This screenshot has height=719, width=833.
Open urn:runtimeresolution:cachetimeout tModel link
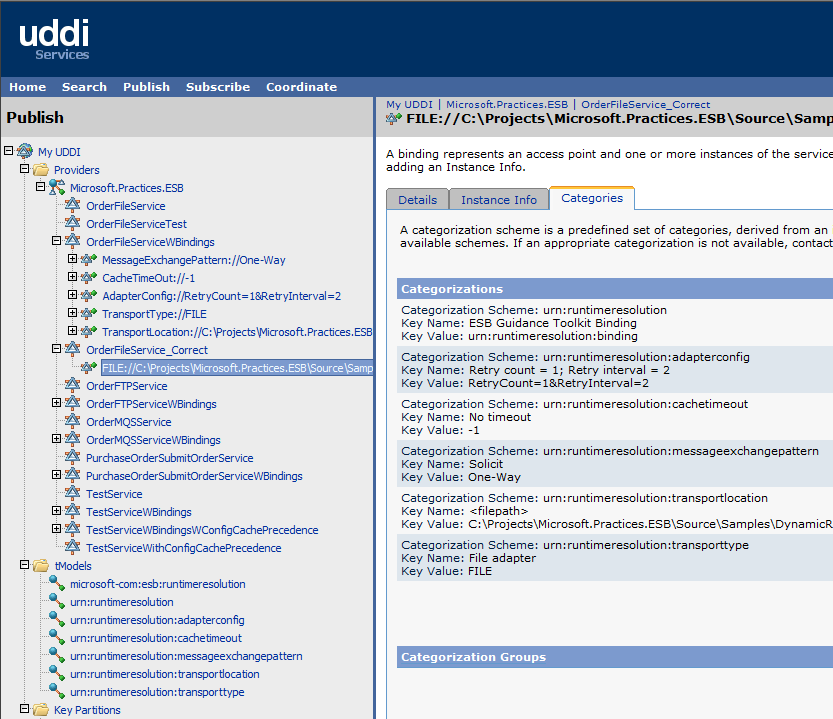[156, 638]
